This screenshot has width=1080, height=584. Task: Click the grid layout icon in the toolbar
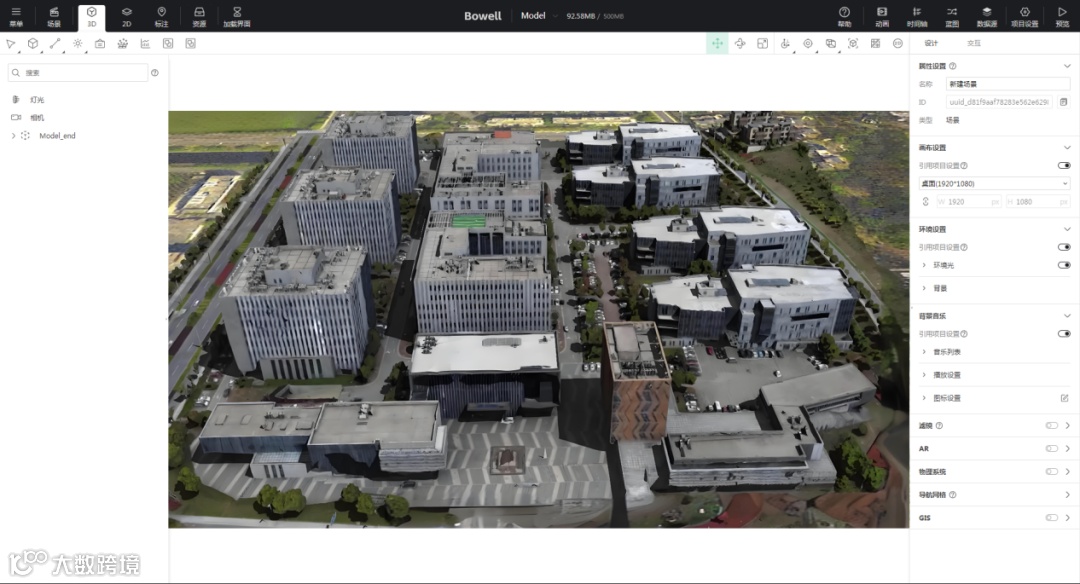875,43
